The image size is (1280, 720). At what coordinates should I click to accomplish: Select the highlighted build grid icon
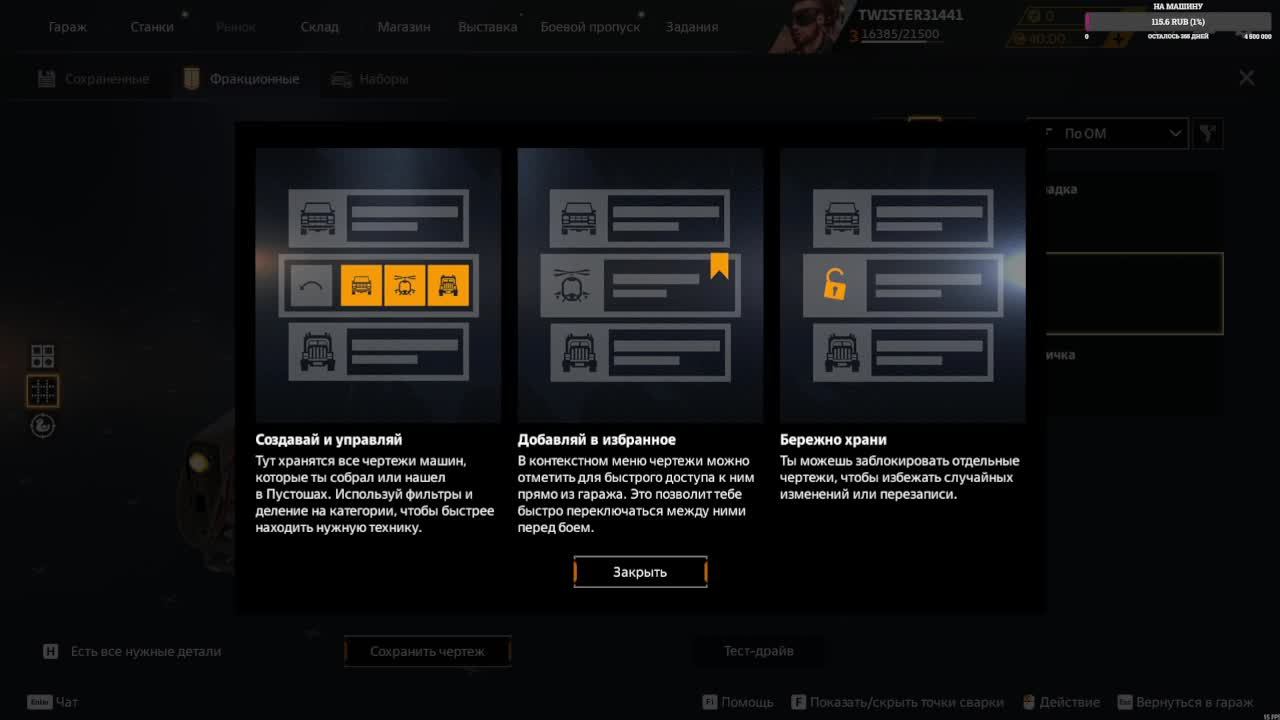(42, 391)
